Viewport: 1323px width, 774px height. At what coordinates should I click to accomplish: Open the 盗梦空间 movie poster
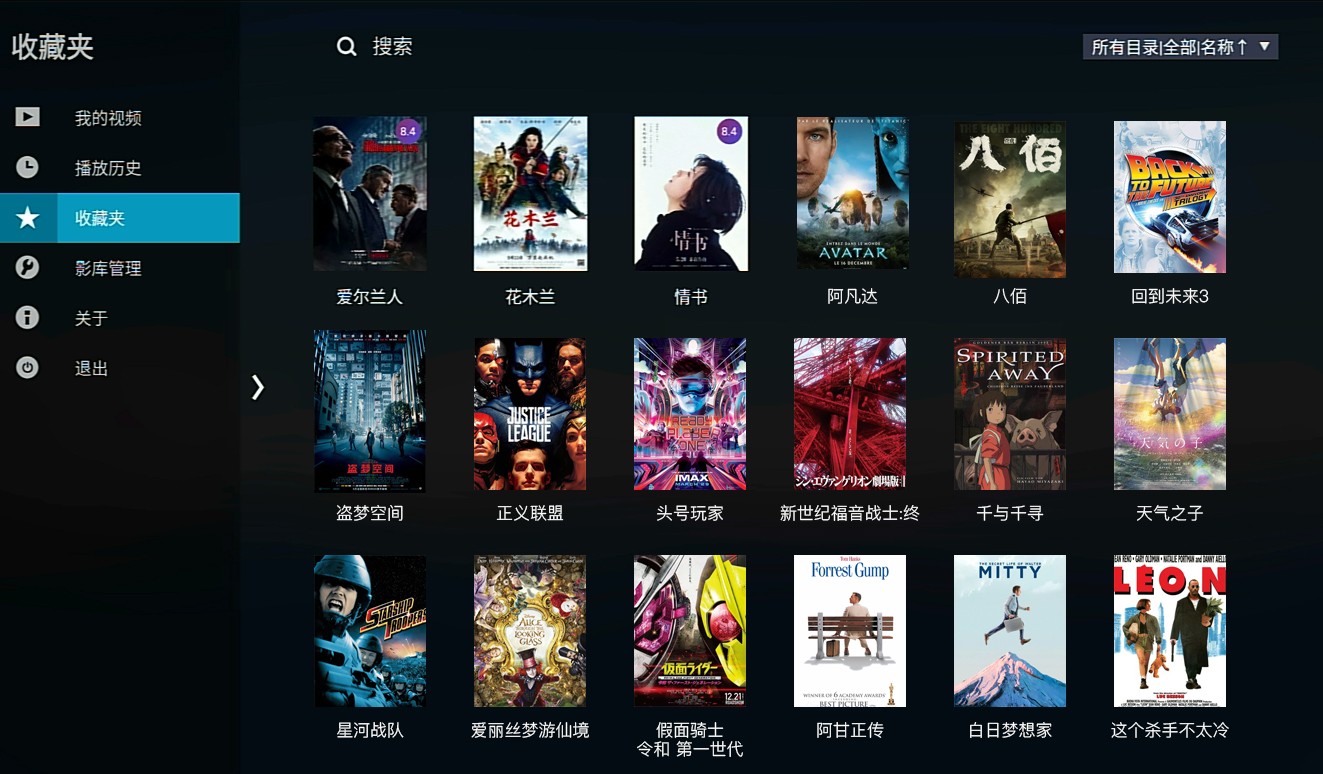pyautogui.click(x=370, y=411)
